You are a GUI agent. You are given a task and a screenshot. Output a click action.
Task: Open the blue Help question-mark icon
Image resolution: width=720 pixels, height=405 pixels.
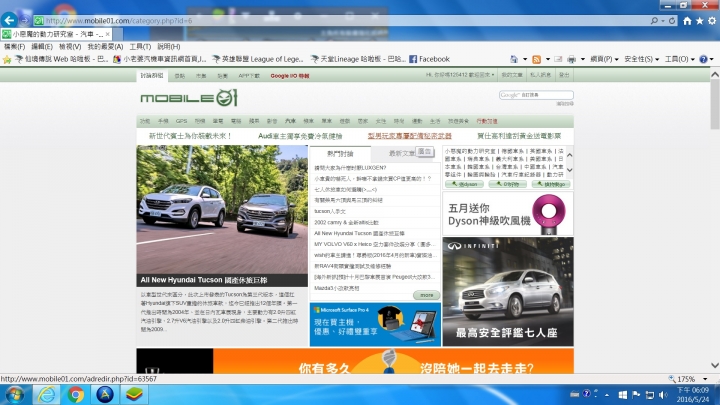pyautogui.click(x=703, y=59)
